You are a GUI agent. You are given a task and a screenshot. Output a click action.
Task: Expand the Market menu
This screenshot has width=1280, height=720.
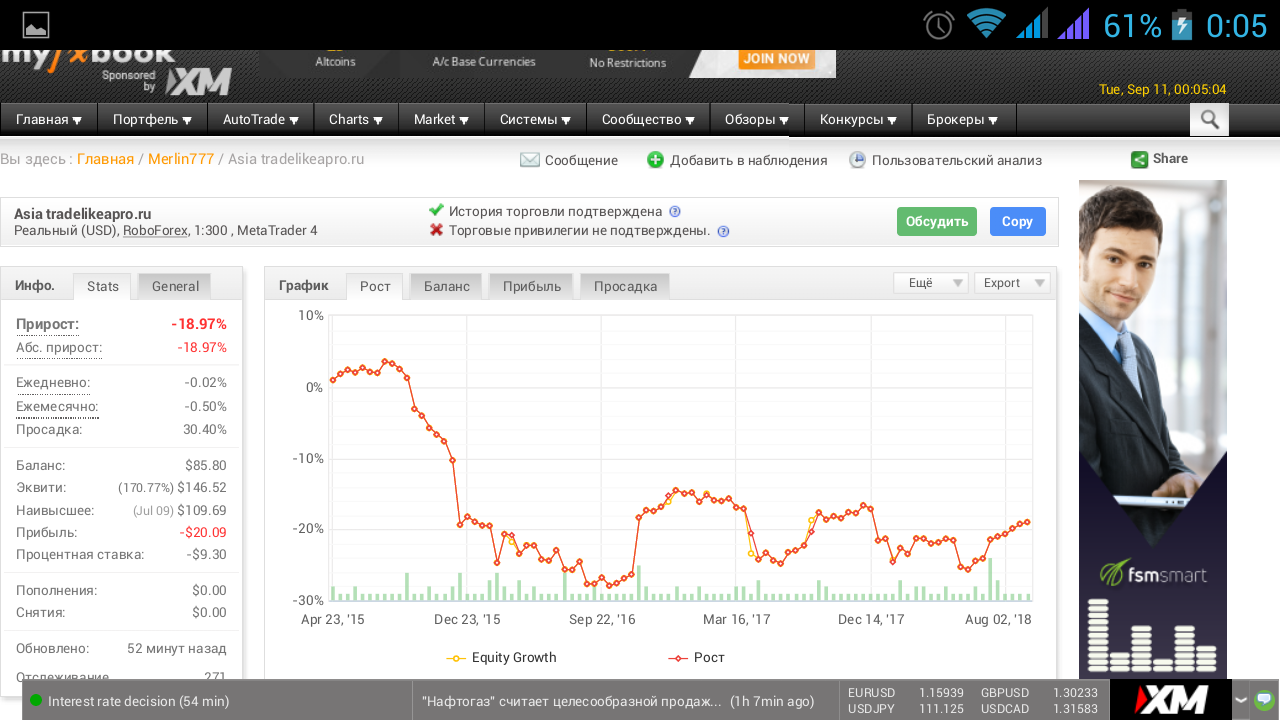click(442, 120)
